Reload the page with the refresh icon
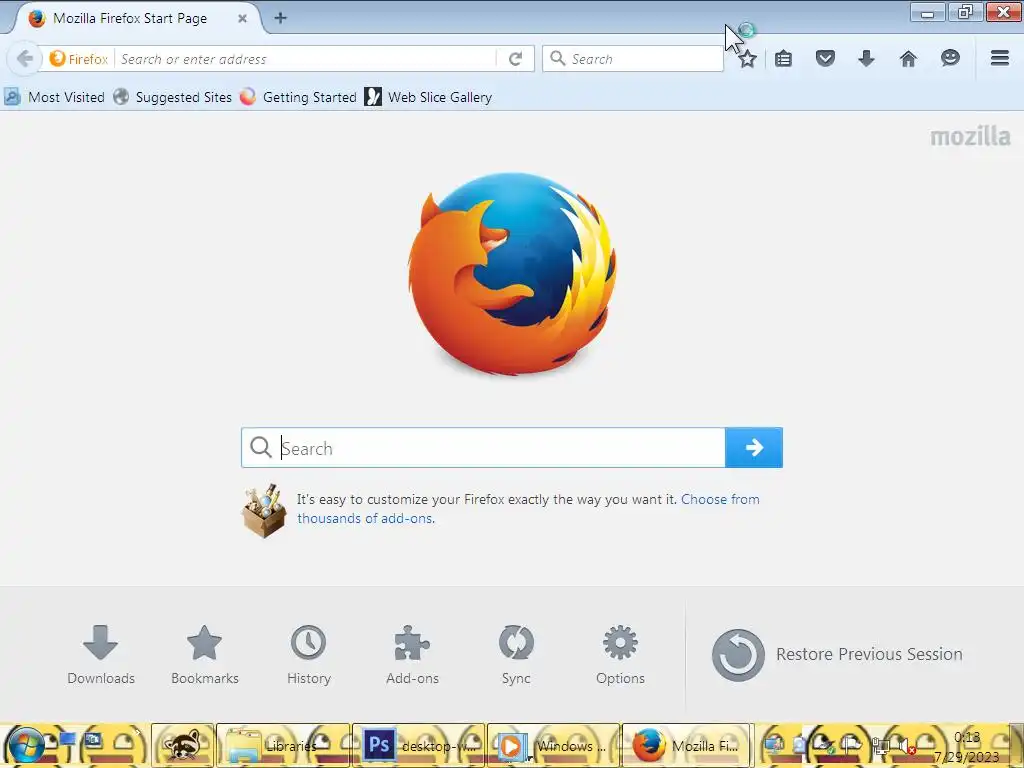This screenshot has width=1024, height=768. [515, 59]
